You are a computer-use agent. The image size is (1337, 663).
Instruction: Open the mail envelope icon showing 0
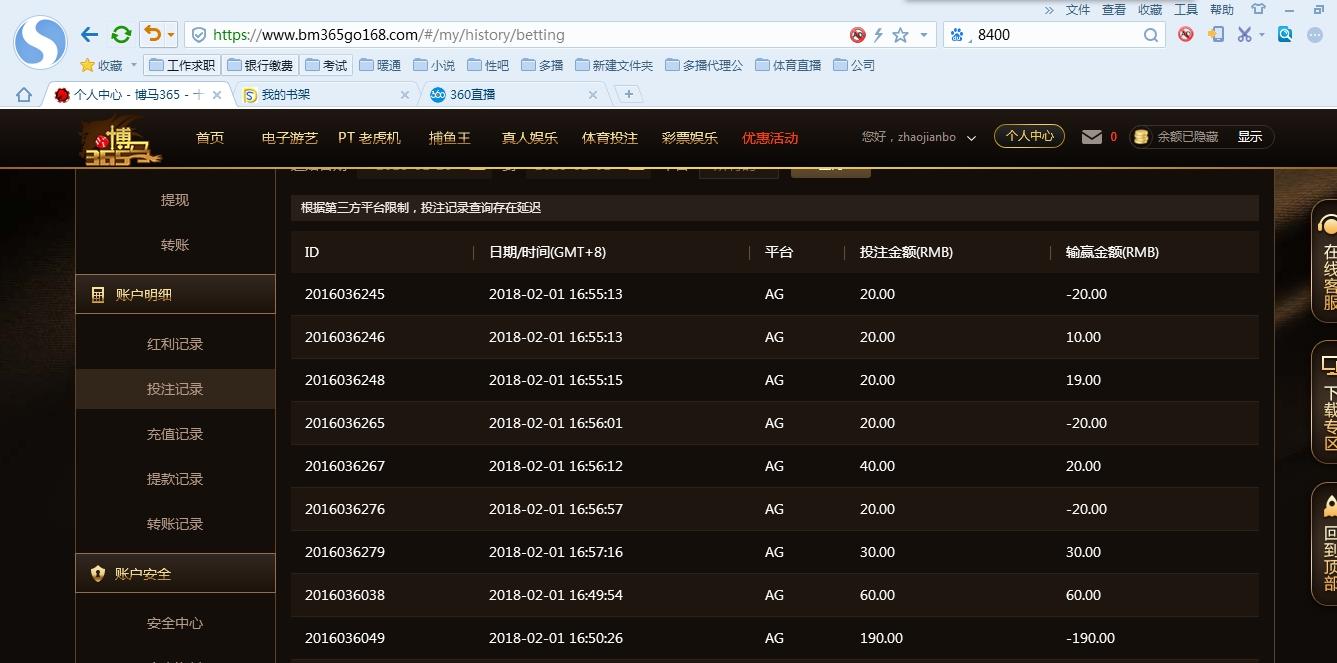1091,137
